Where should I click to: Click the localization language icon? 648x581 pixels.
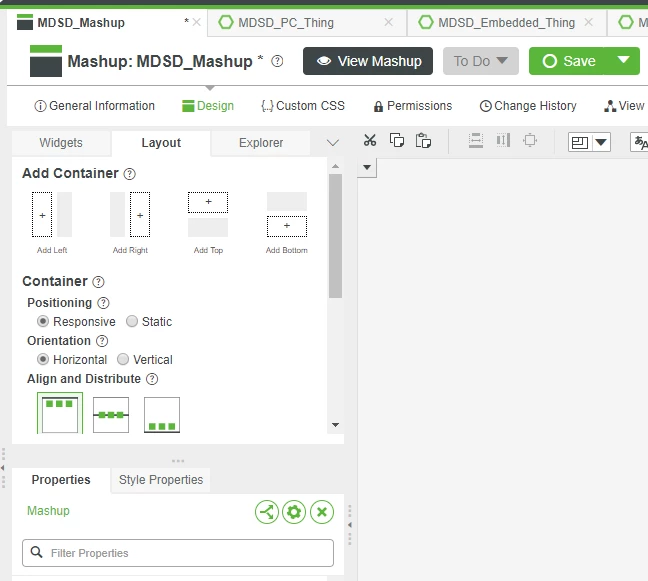pyautogui.click(x=640, y=143)
